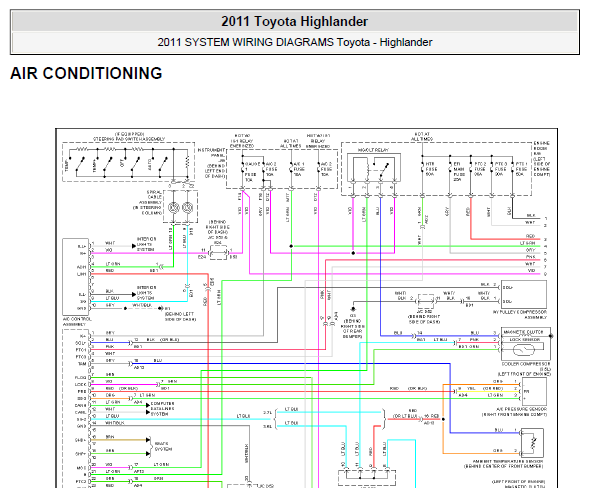This screenshot has width=604, height=488.
Task: Click the GAUGE FUSE label
Action: pos(251,171)
